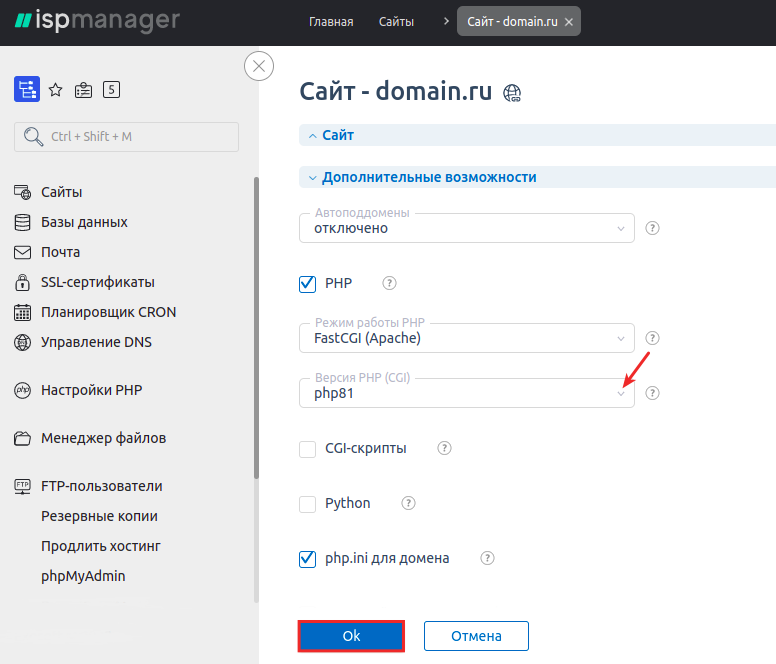Open the menu tree view icon
Image resolution: width=776 pixels, height=664 pixels.
click(x=27, y=89)
